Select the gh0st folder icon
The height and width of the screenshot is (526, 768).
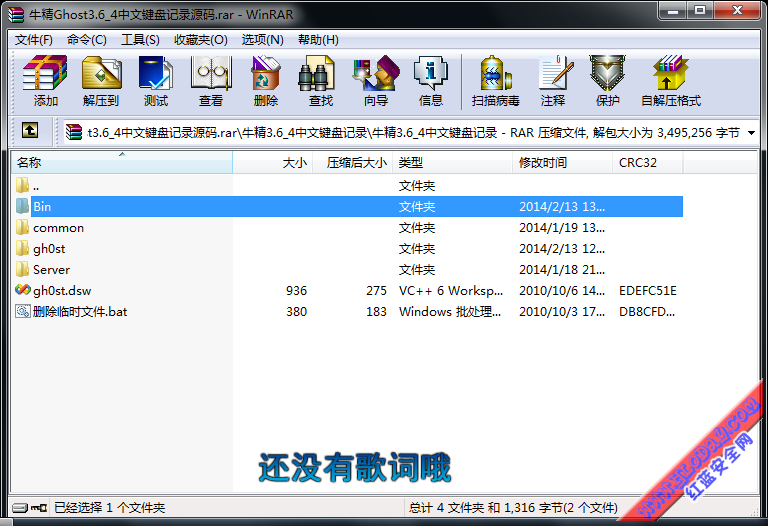(x=23, y=248)
